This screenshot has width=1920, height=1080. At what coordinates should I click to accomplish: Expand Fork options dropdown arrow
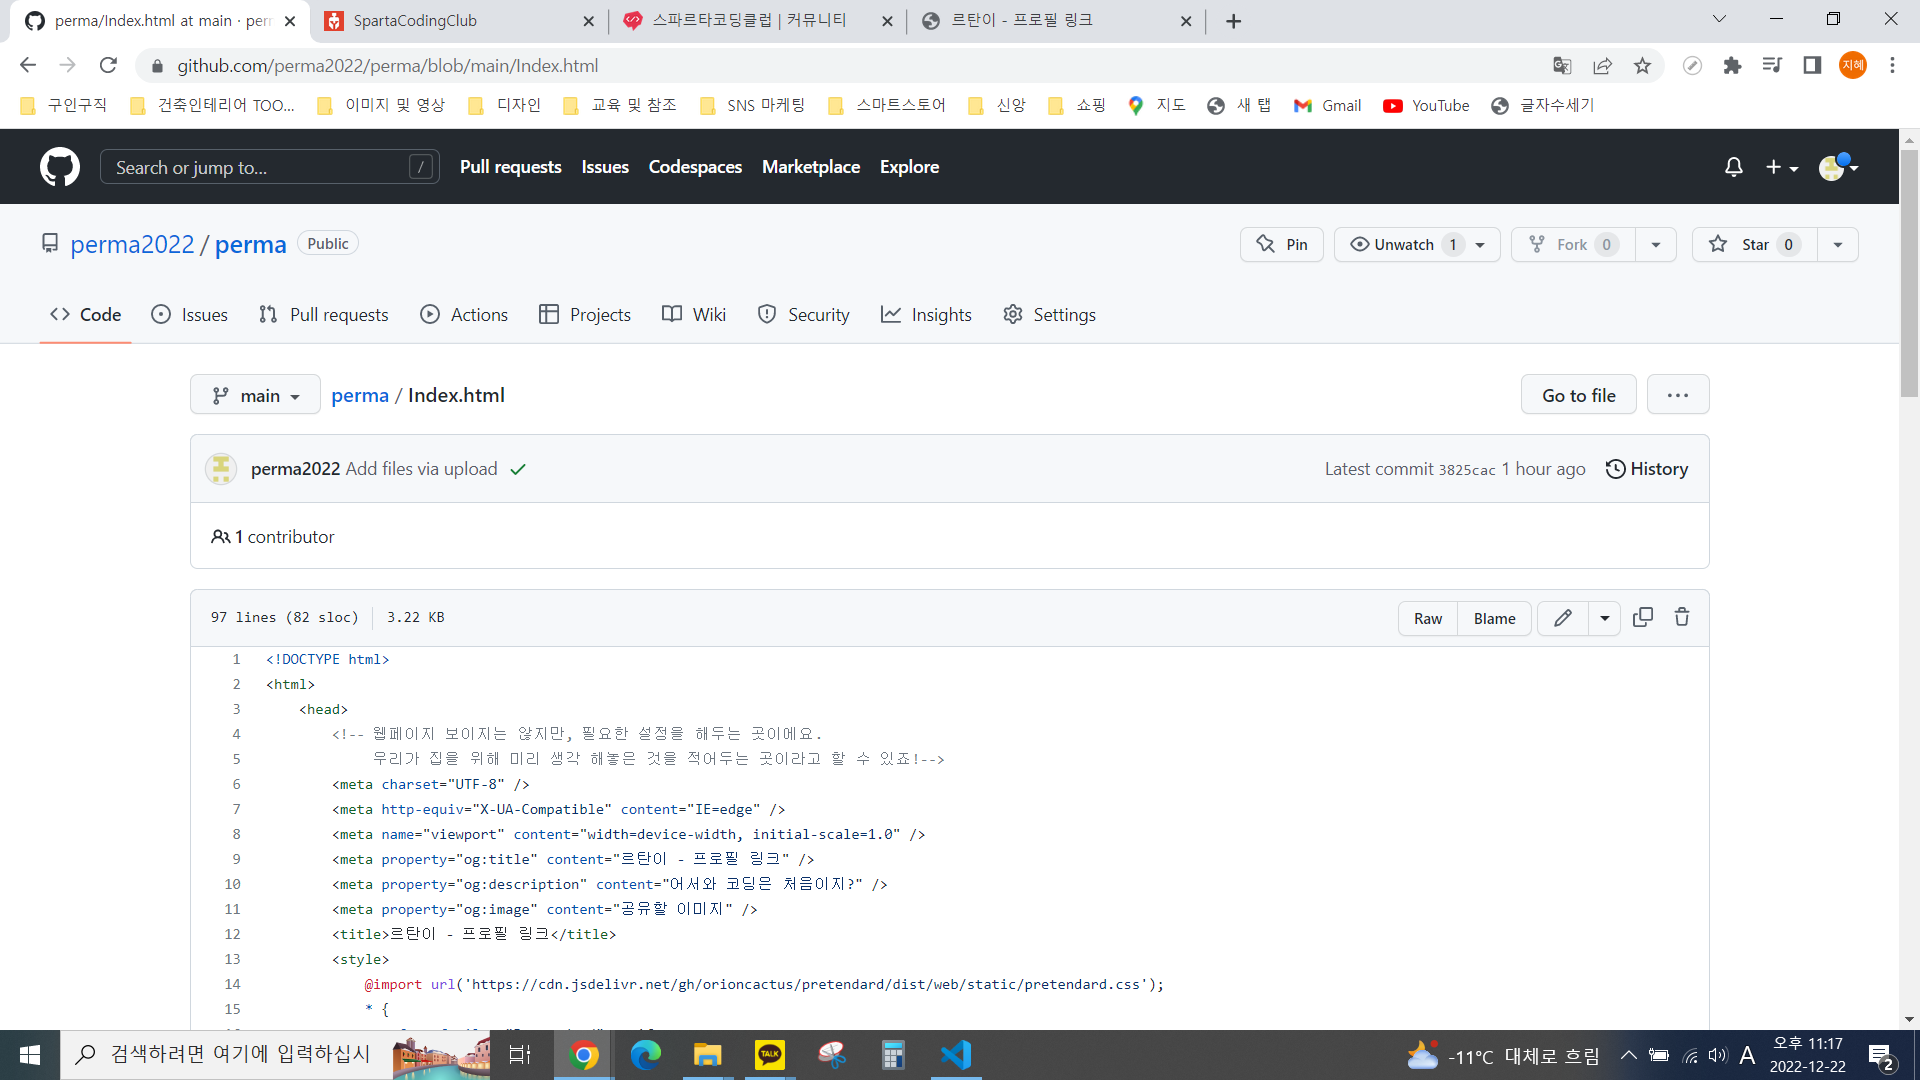coord(1656,244)
